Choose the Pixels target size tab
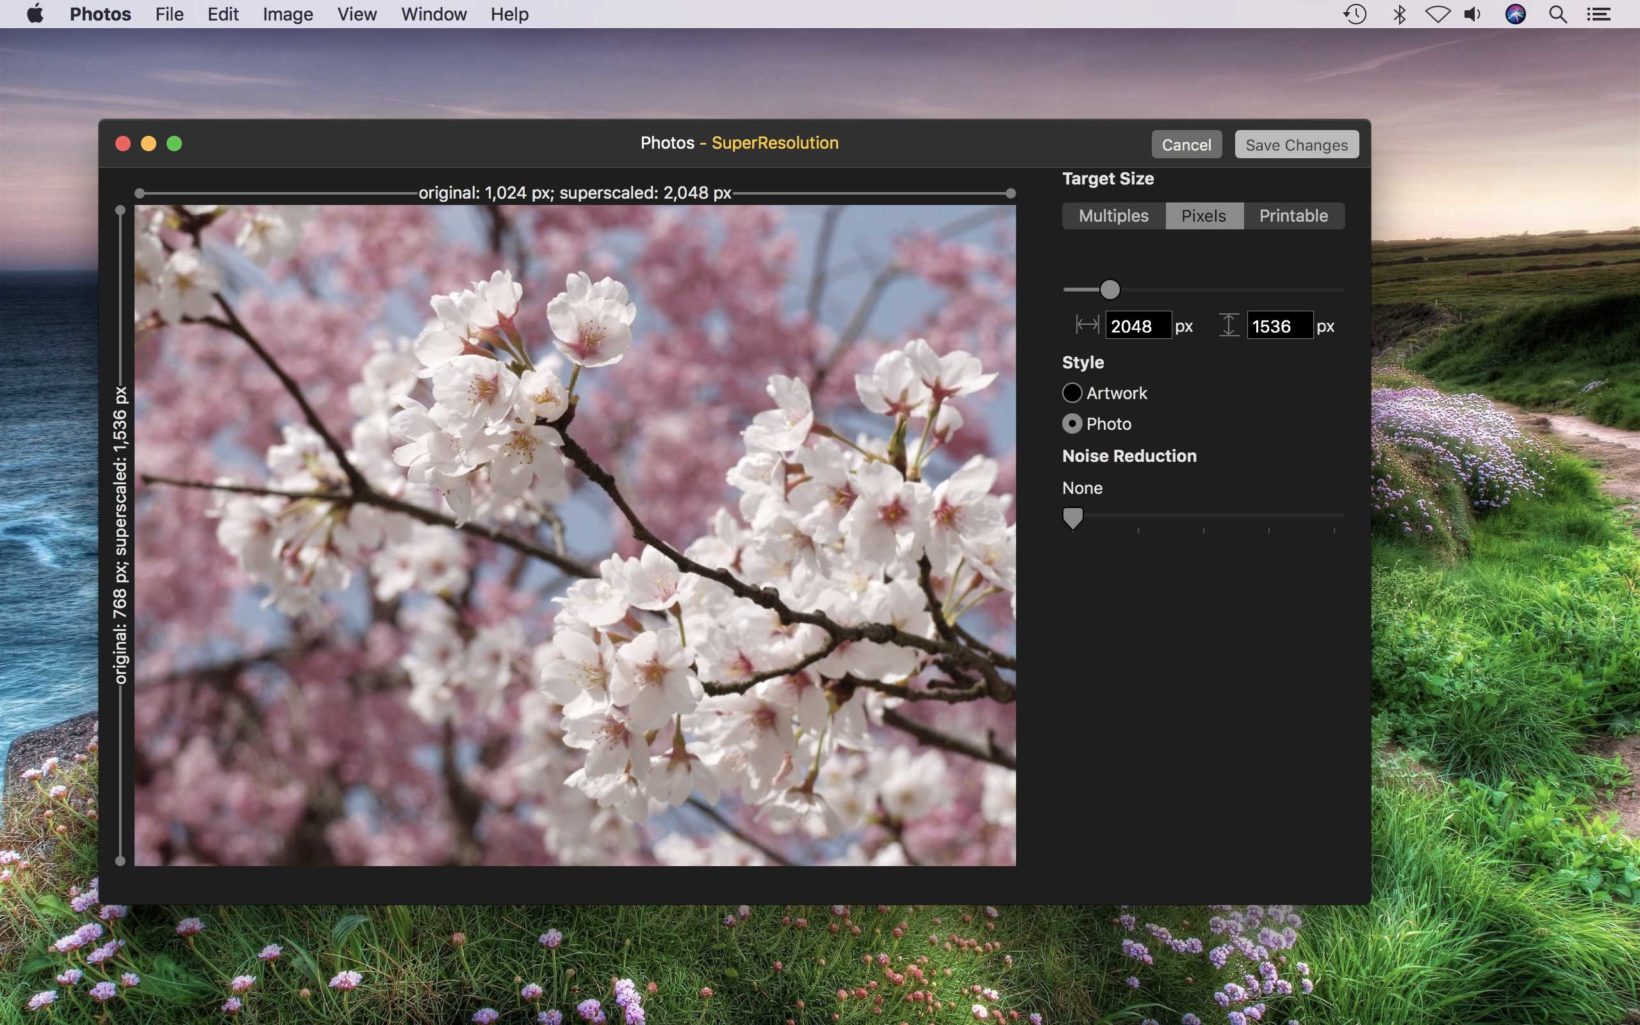 click(x=1203, y=216)
